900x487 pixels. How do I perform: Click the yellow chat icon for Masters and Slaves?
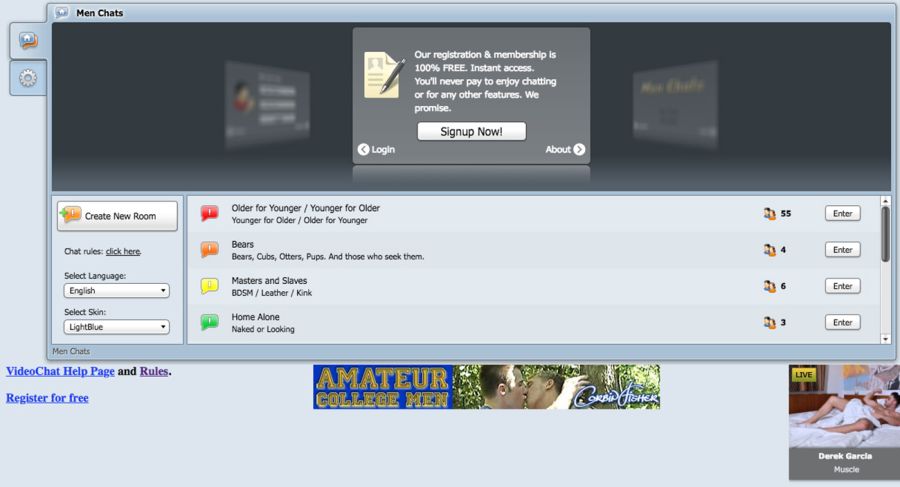click(209, 286)
